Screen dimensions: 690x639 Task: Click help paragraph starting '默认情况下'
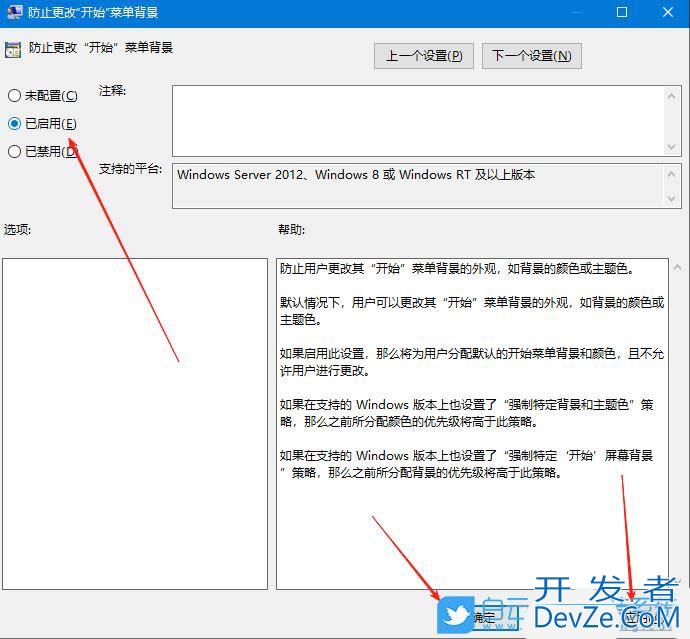pyautogui.click(x=472, y=311)
